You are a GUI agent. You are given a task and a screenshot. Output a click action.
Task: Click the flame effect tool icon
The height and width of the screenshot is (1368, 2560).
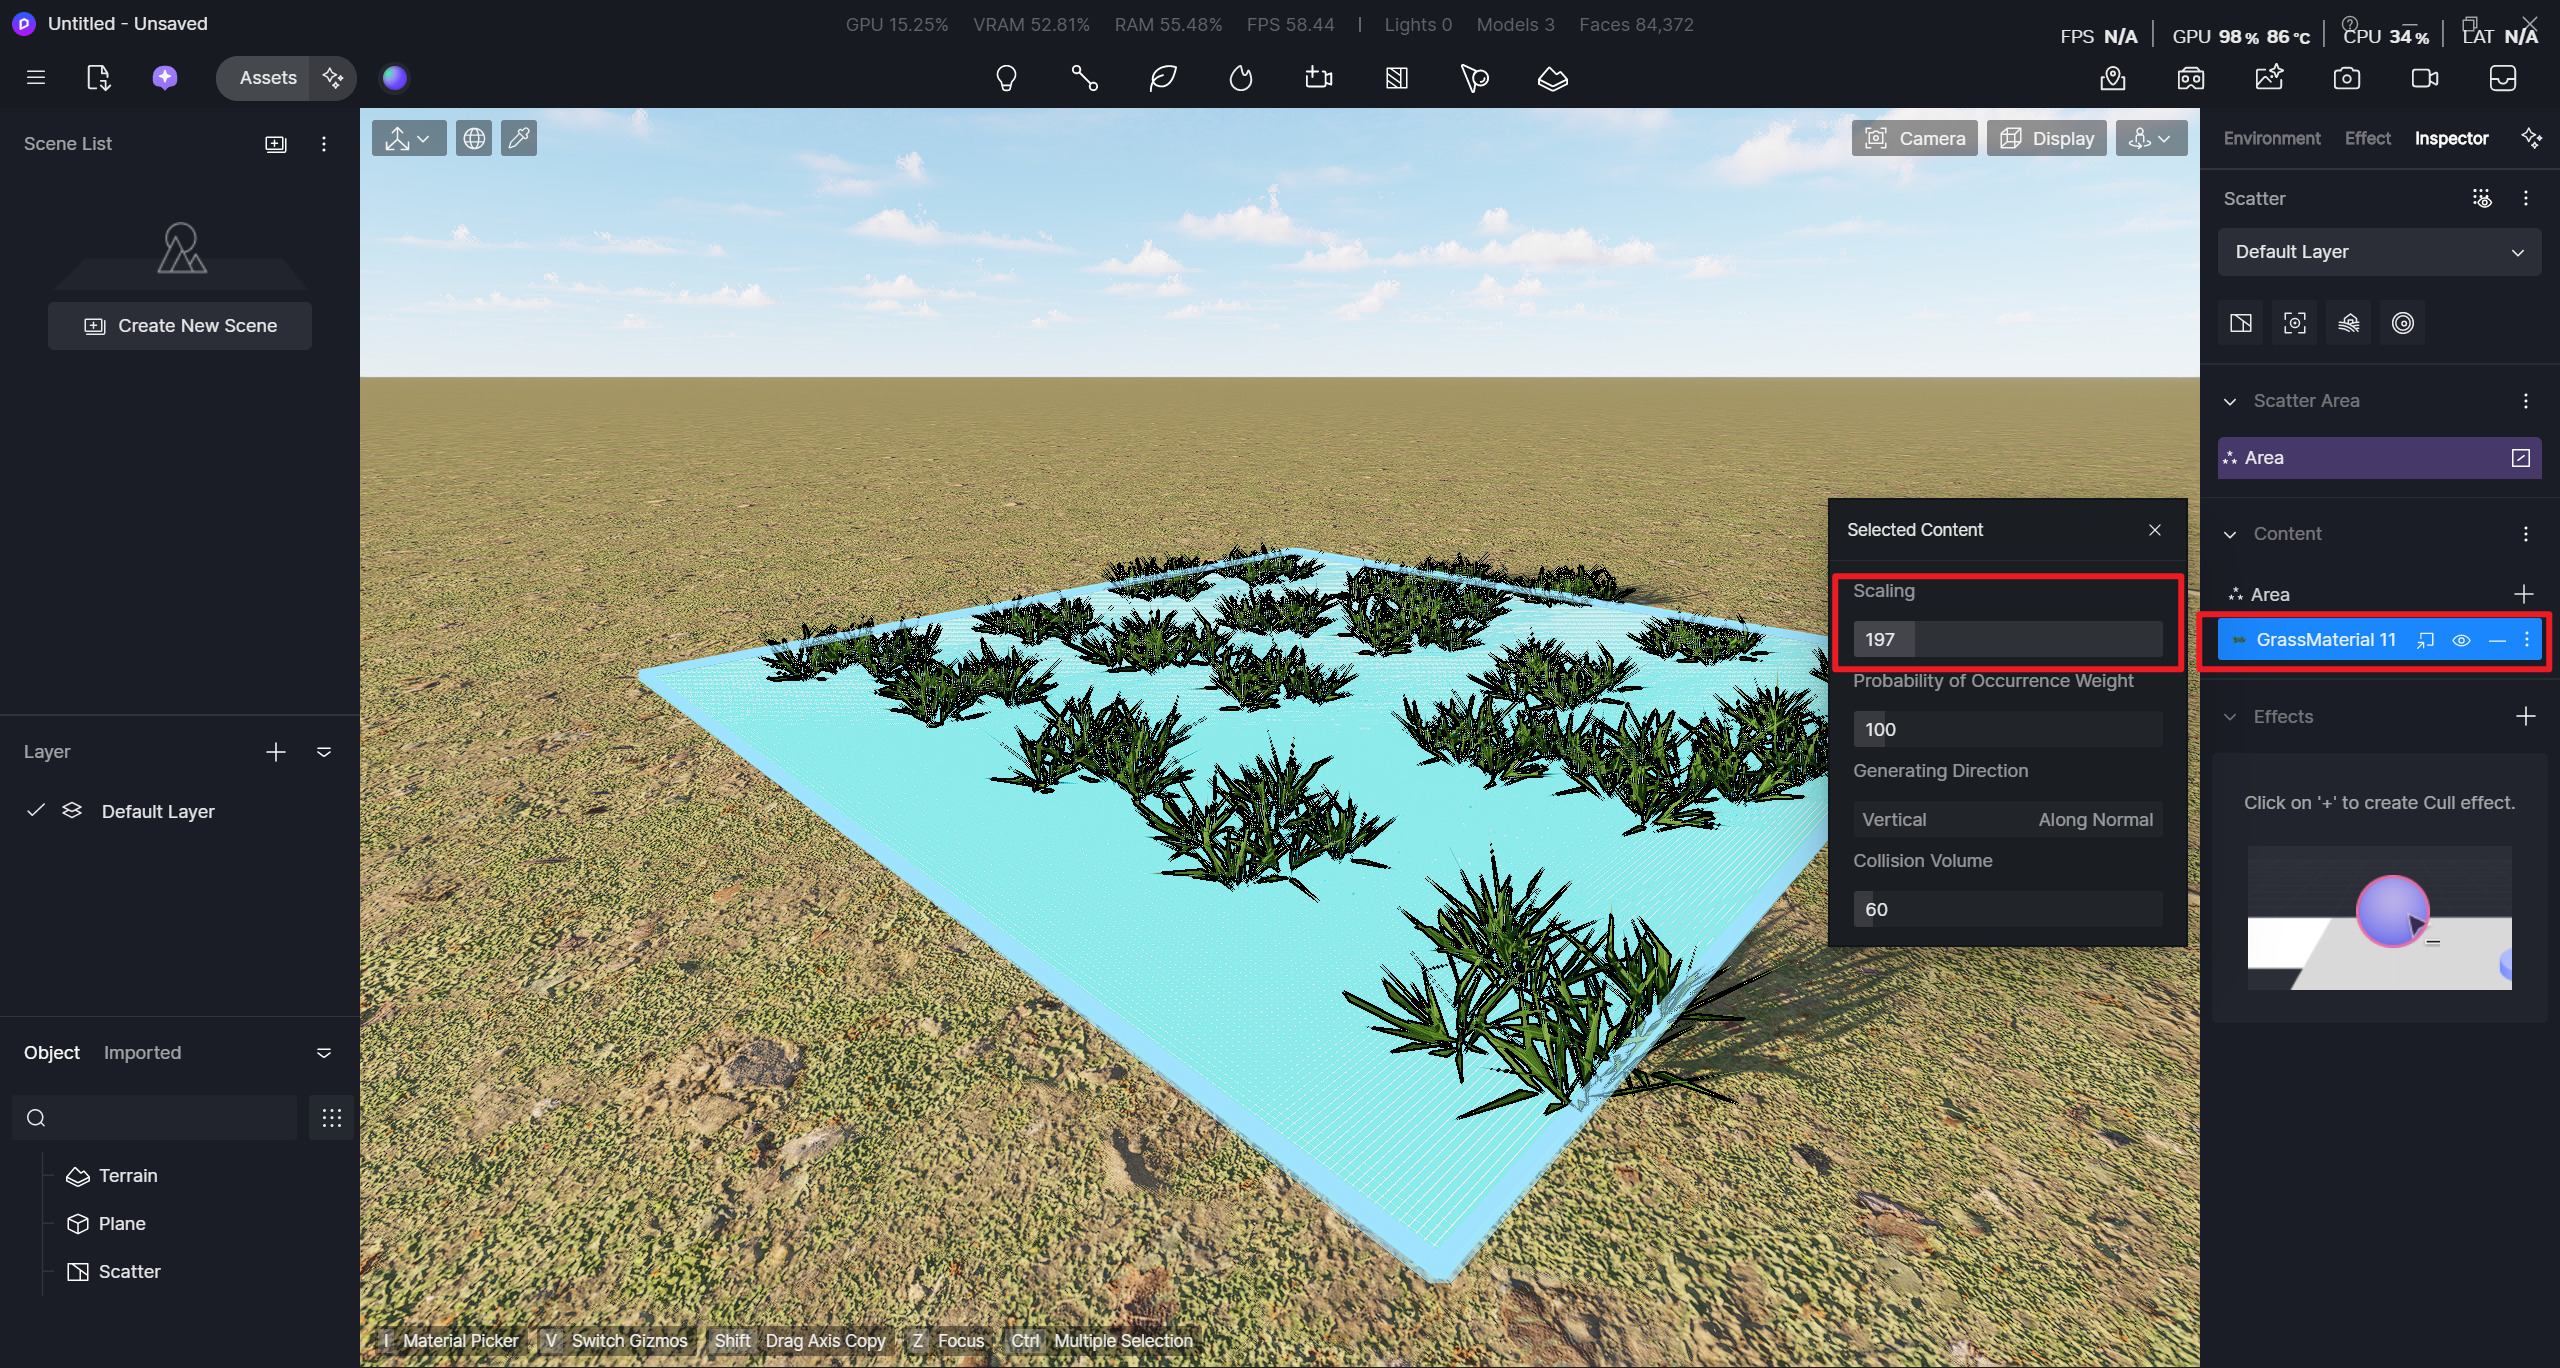1241,78
